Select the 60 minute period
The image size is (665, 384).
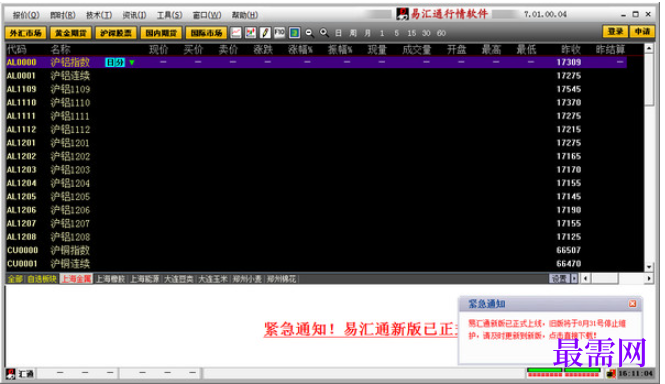[441, 33]
